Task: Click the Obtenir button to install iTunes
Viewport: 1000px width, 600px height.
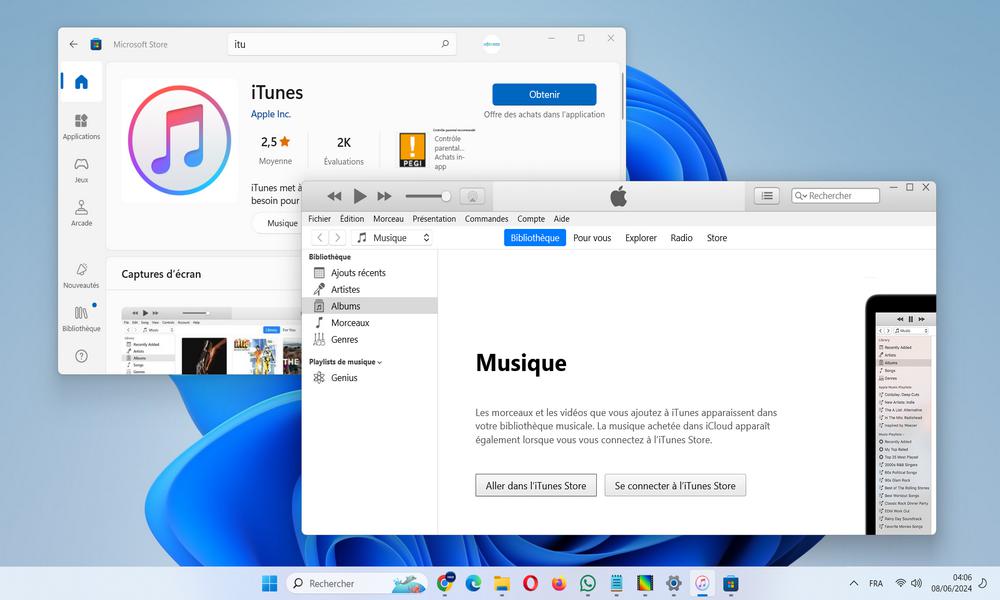Action: click(544, 94)
